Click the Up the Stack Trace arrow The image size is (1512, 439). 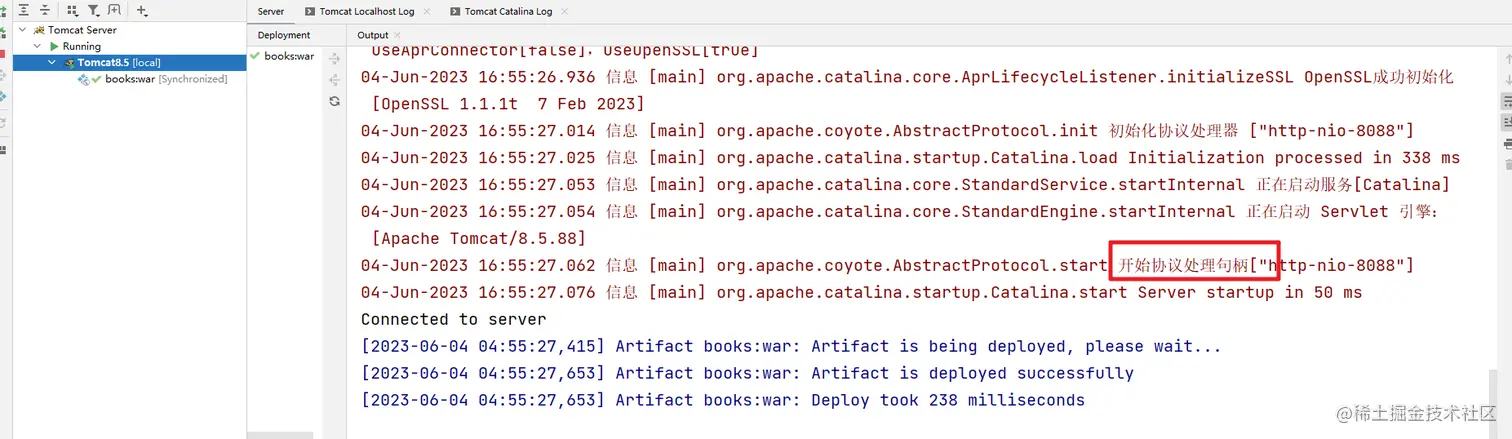(1507, 59)
